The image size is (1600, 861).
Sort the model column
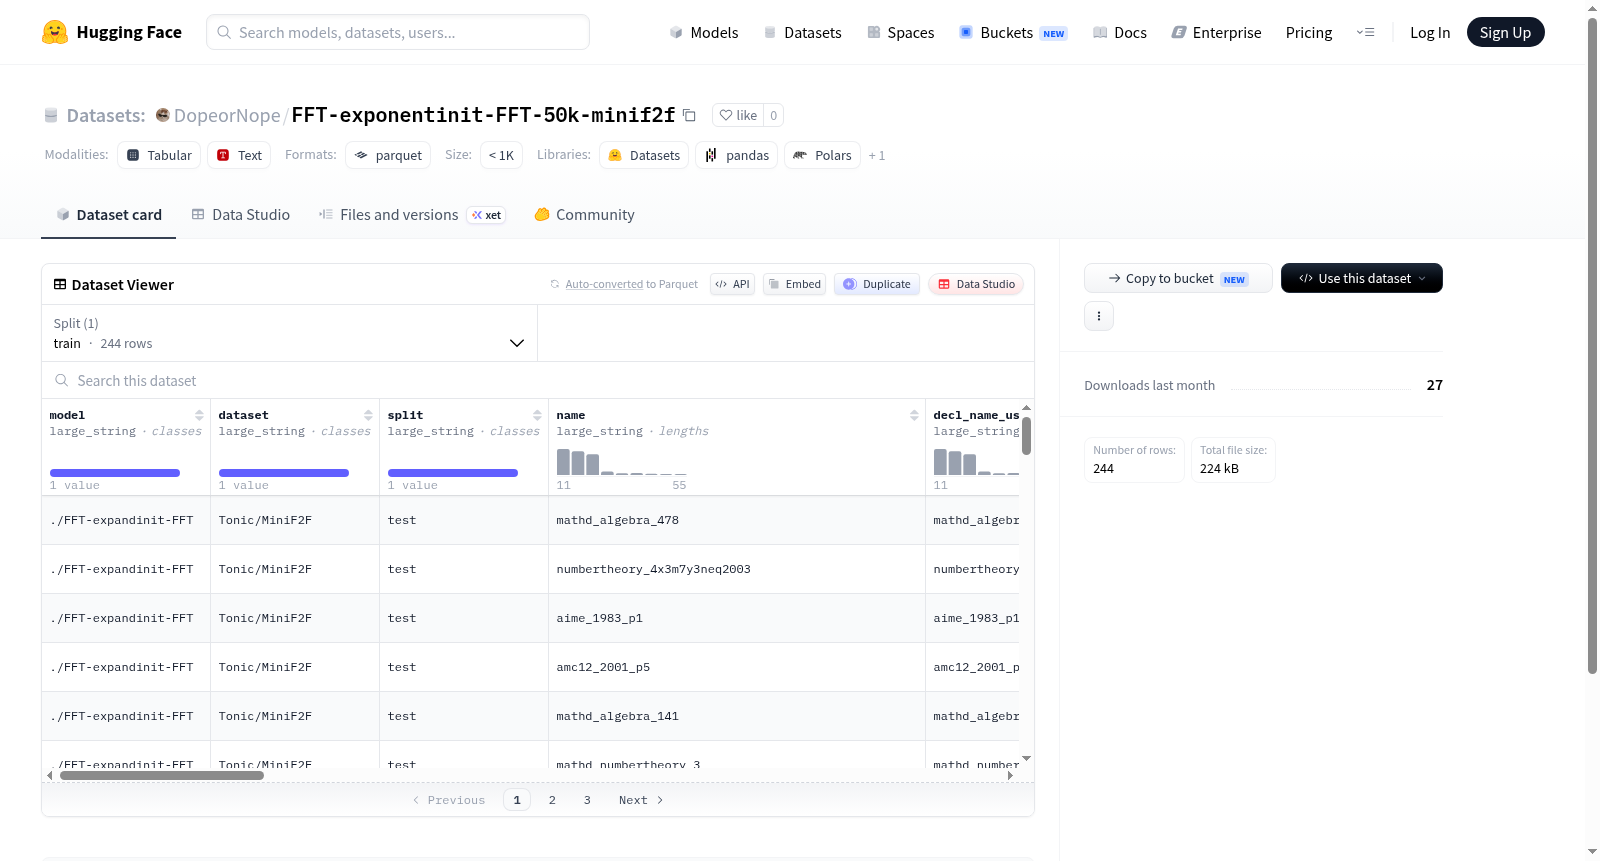tap(199, 415)
